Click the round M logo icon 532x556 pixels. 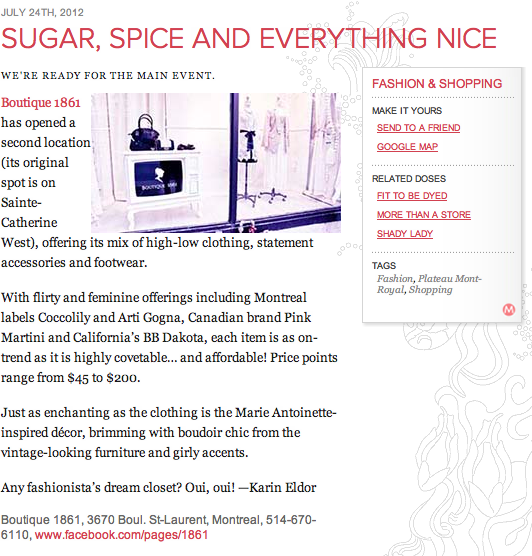509,310
